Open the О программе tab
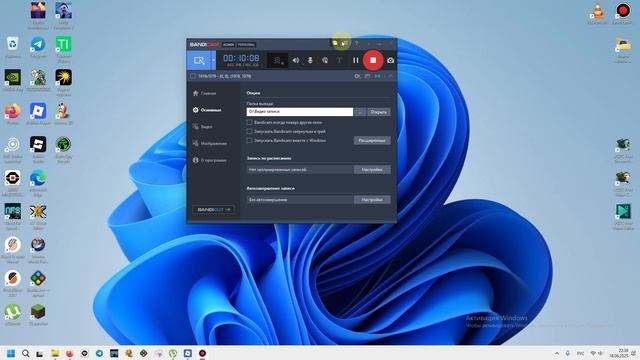The image size is (640, 360). (x=209, y=160)
